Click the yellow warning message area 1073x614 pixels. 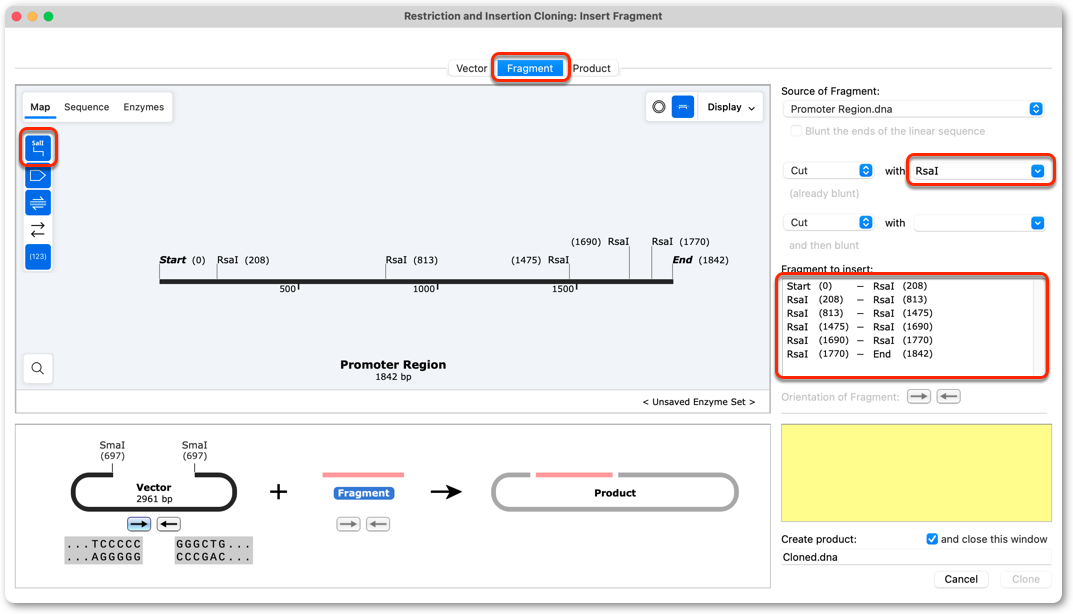916,473
